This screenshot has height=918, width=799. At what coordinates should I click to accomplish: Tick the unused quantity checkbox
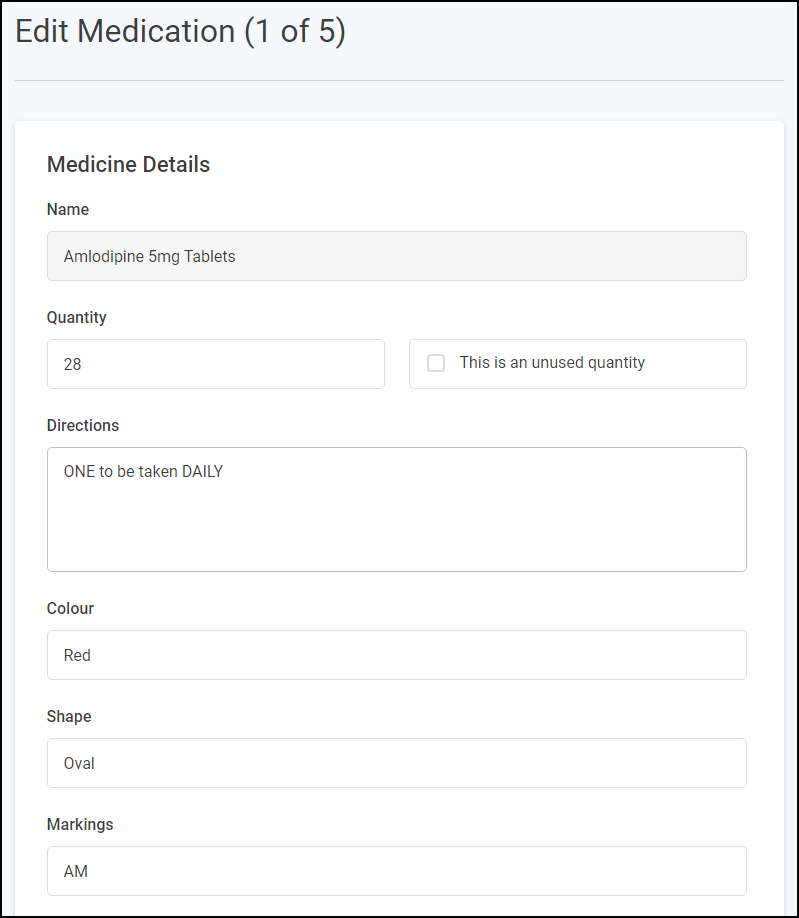[436, 363]
